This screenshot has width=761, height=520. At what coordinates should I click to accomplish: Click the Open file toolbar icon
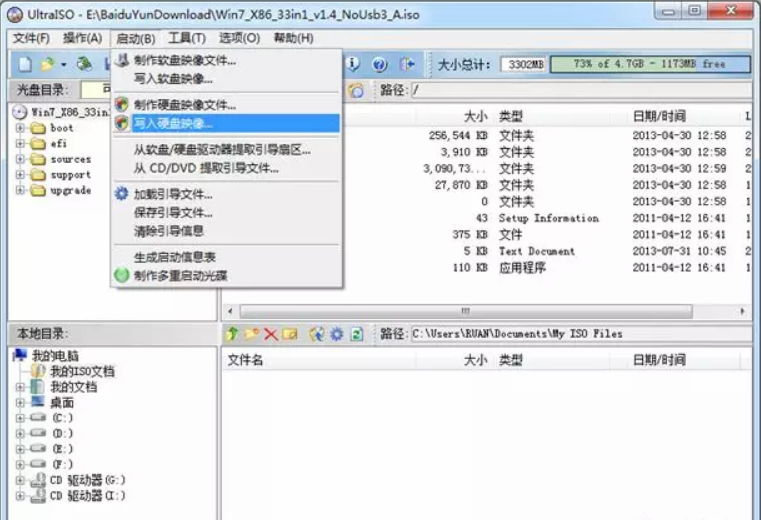pos(47,64)
